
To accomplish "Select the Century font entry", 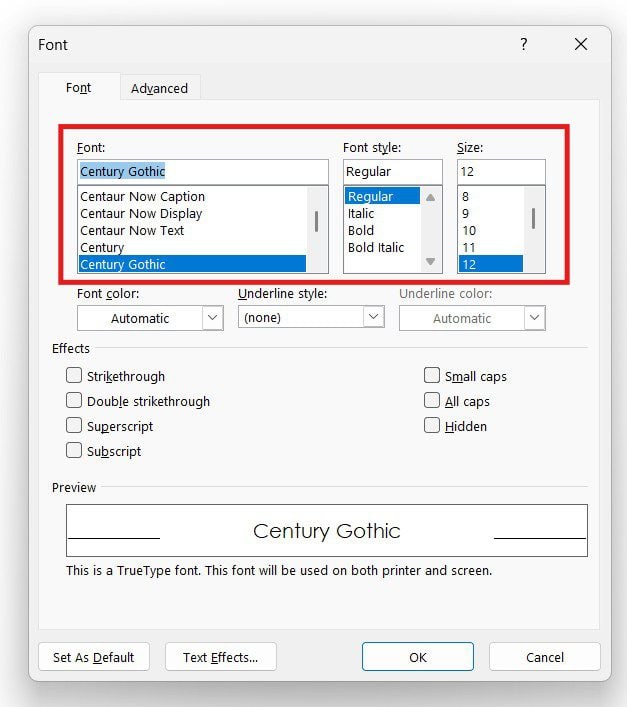I will tap(192, 248).
